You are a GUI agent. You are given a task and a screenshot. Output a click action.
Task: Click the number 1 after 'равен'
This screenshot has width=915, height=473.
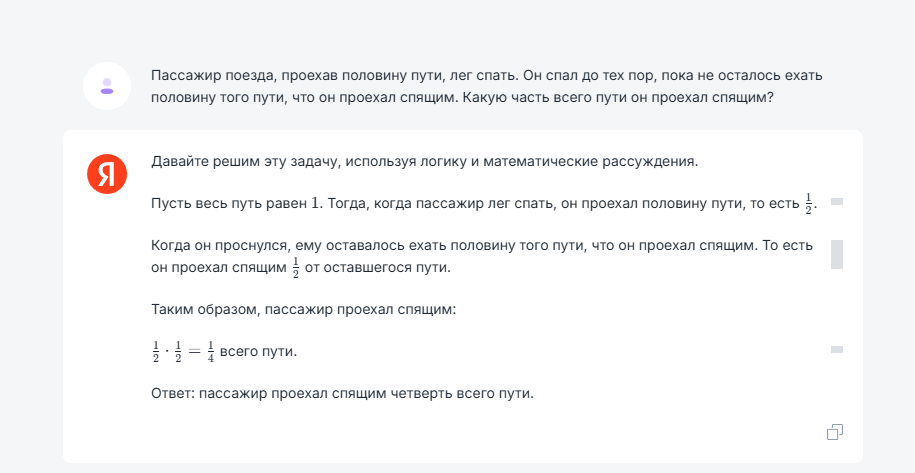click(x=317, y=203)
